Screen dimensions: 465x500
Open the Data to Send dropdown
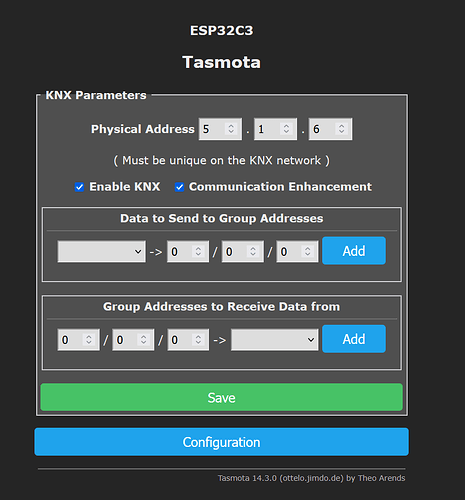(102, 251)
